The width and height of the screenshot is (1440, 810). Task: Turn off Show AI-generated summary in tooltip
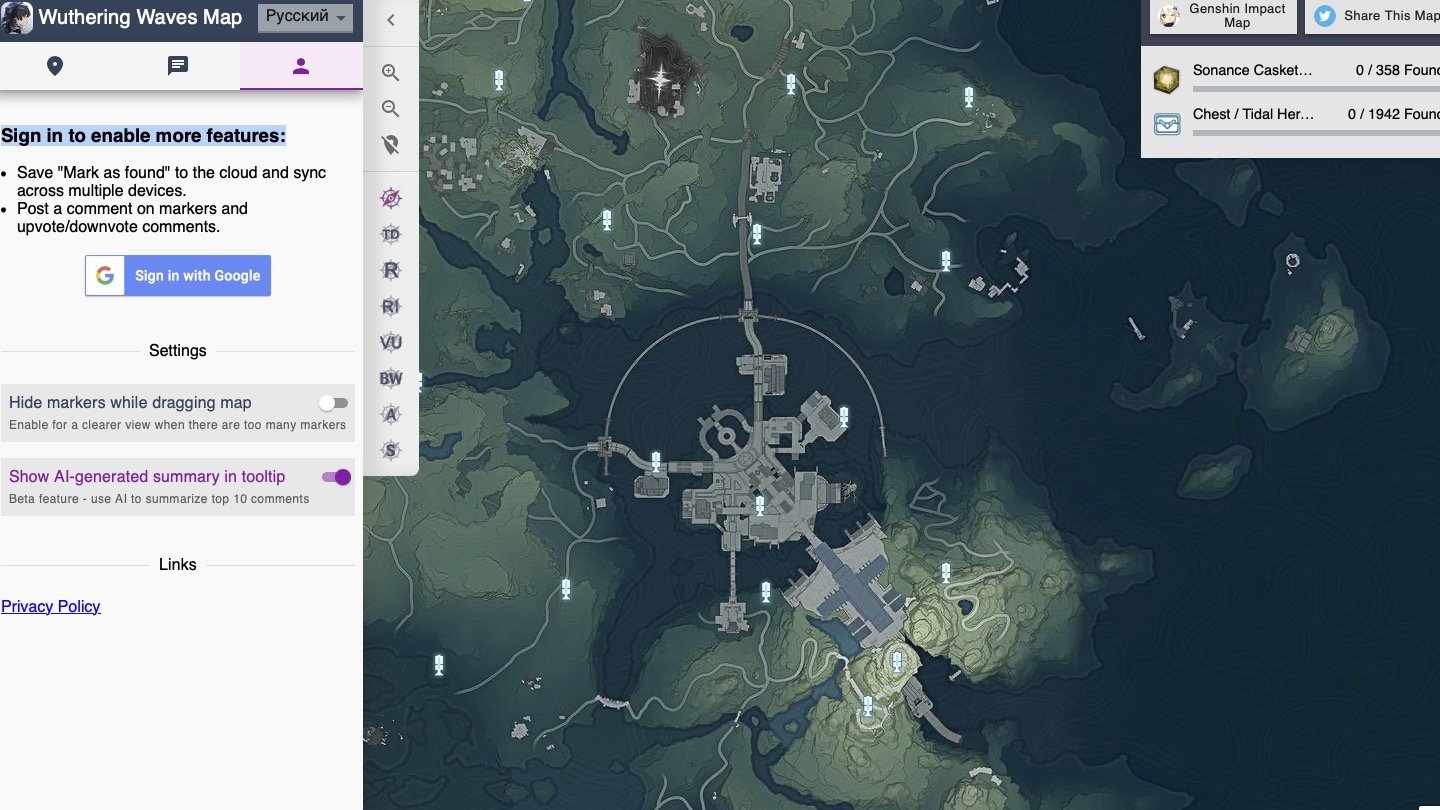pos(336,477)
